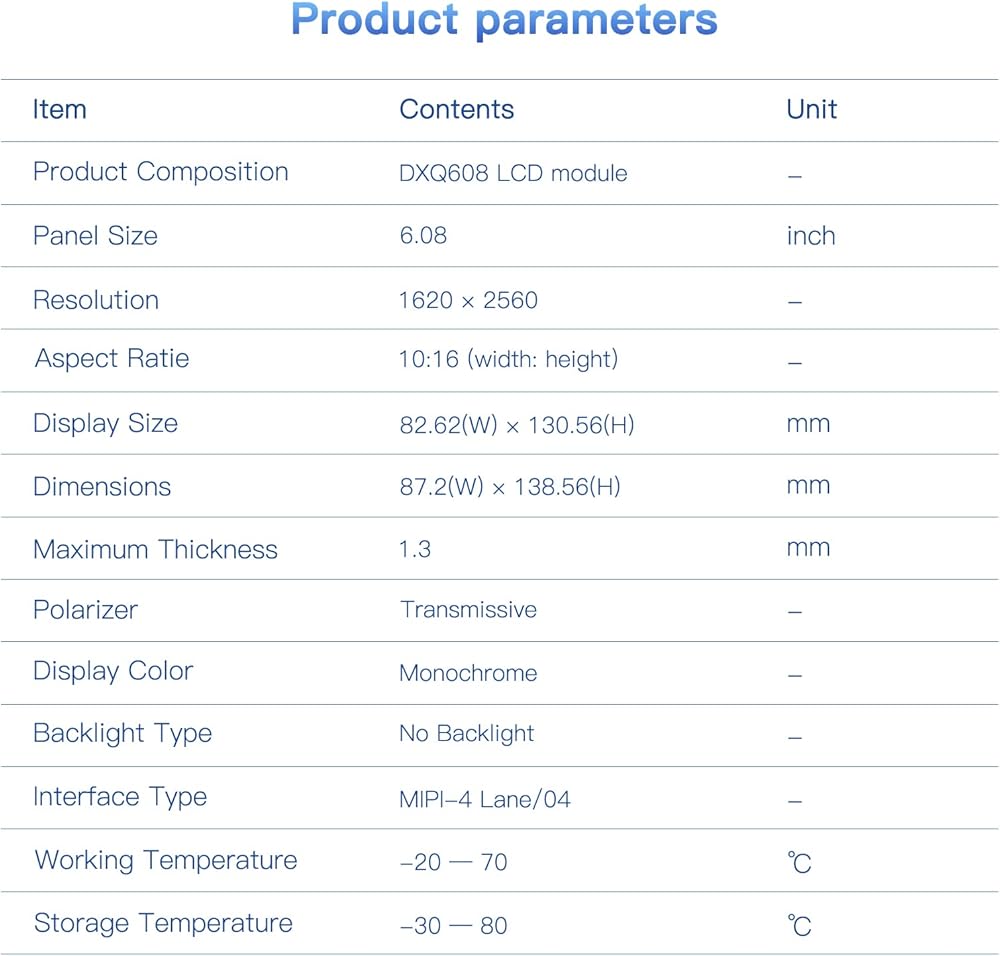This screenshot has height=956, width=1000.
Task: Click the Storage Temperature label
Action: pyautogui.click(x=163, y=923)
